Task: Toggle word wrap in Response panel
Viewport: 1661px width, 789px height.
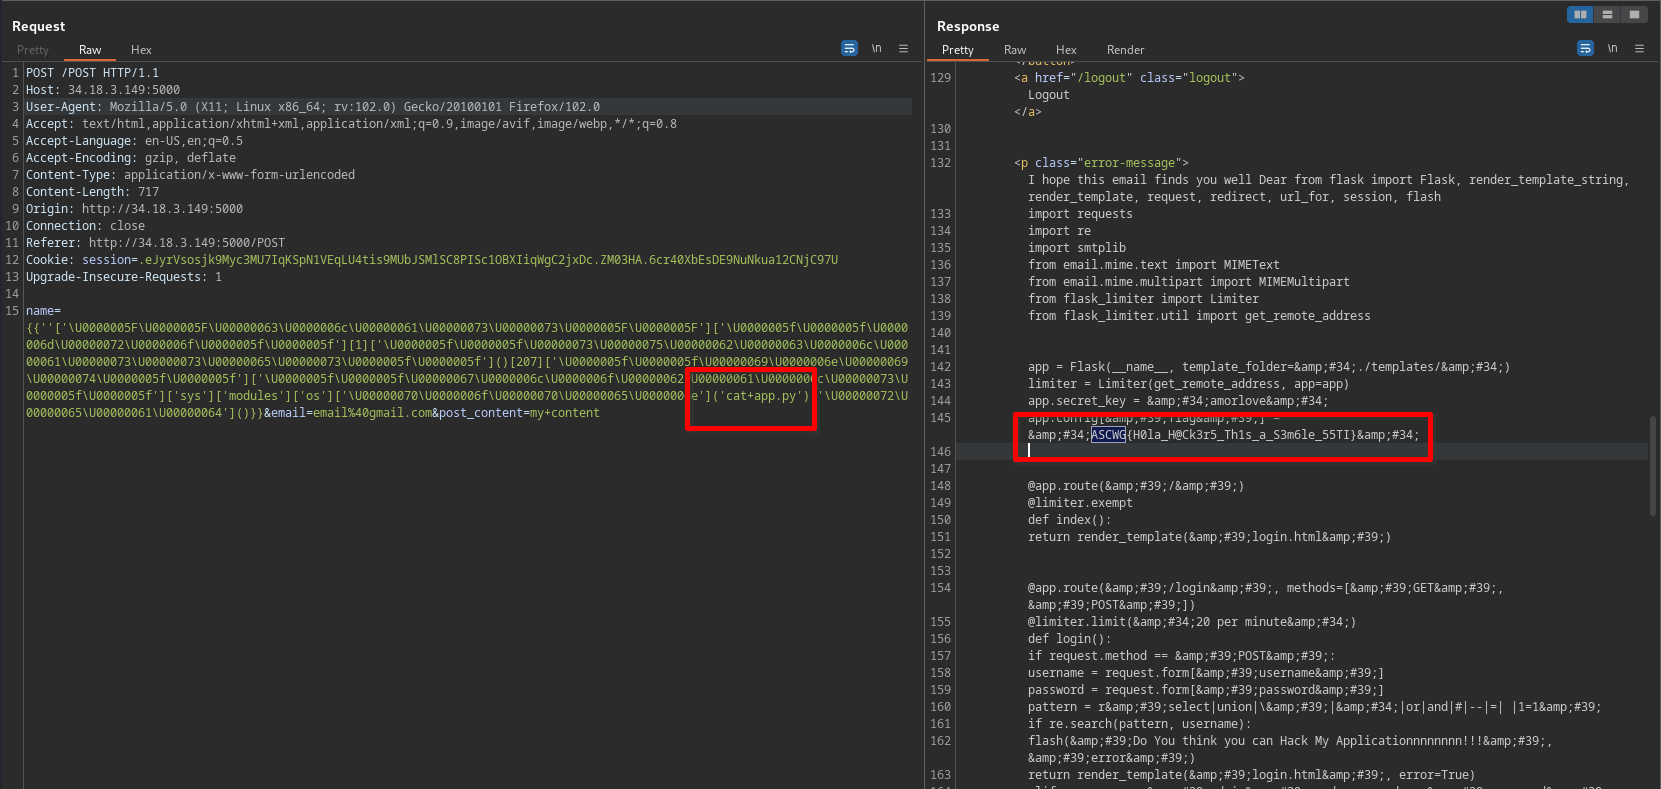Action: click(1585, 48)
